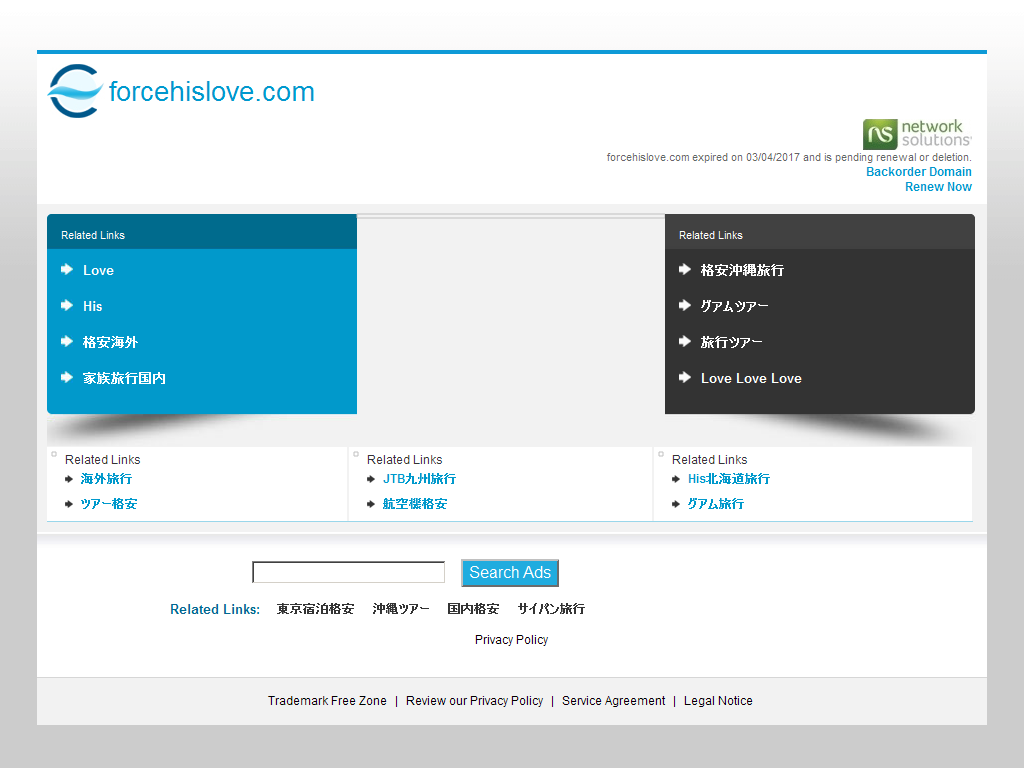
Task: Open the 旅行ツアー link
Action: coord(731,342)
